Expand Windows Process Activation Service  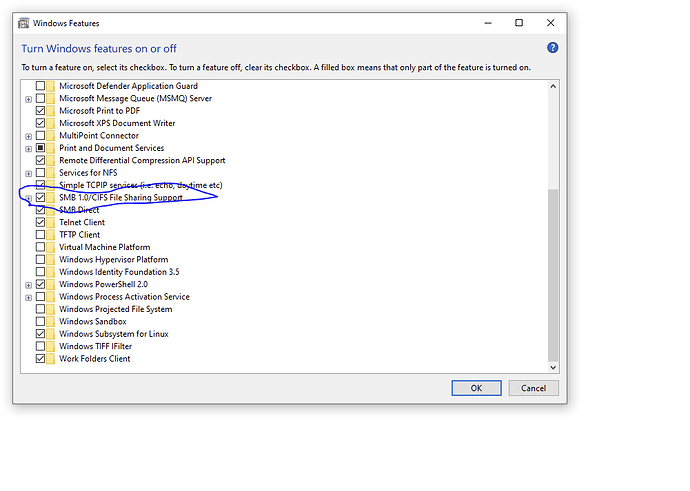(28, 297)
